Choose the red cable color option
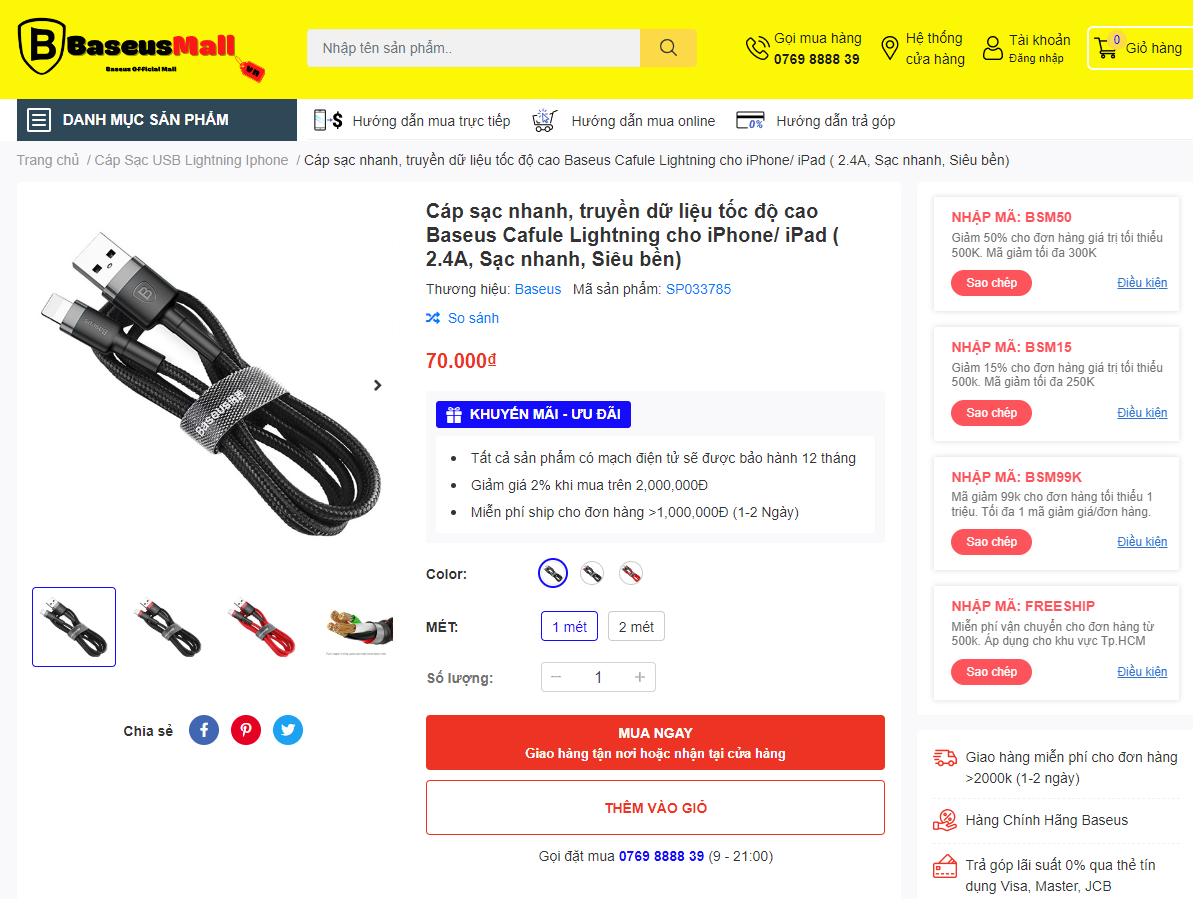The image size is (1194, 922). [x=631, y=573]
